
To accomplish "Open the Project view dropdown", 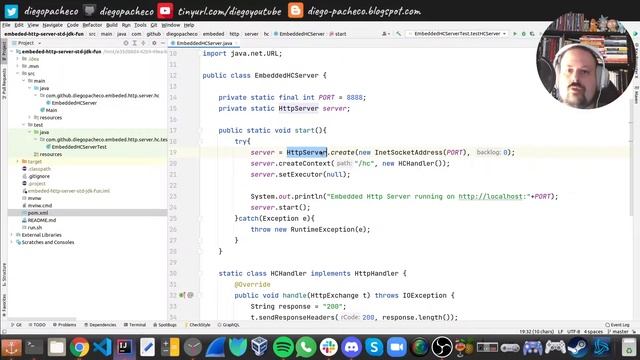I will (x=27, y=43).
